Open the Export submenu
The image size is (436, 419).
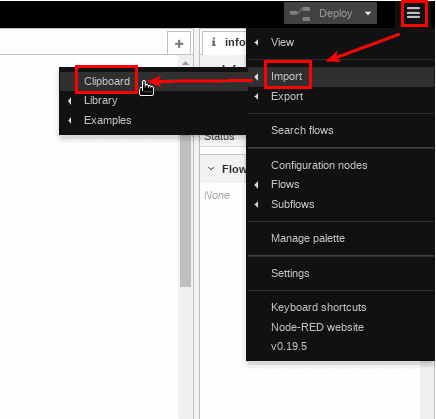pos(340,97)
